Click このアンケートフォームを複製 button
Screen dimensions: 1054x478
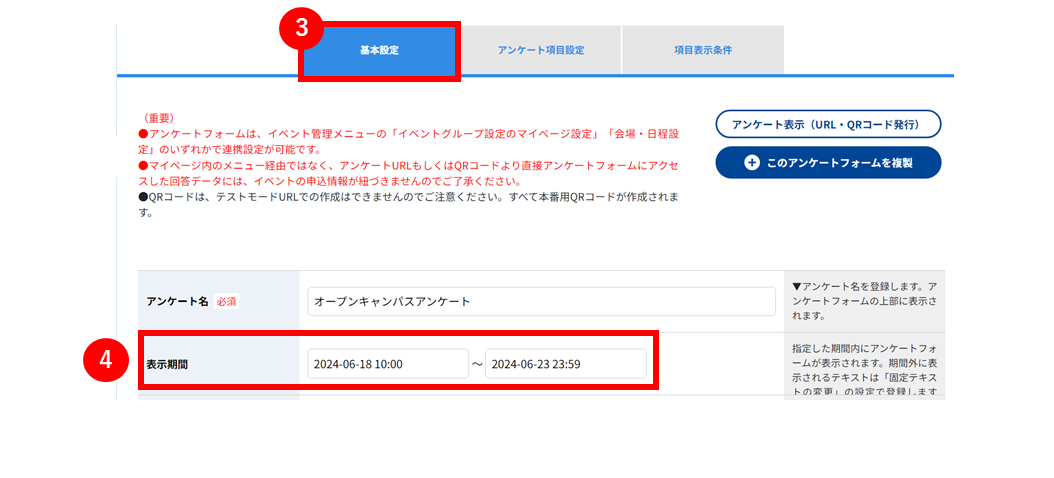828,163
